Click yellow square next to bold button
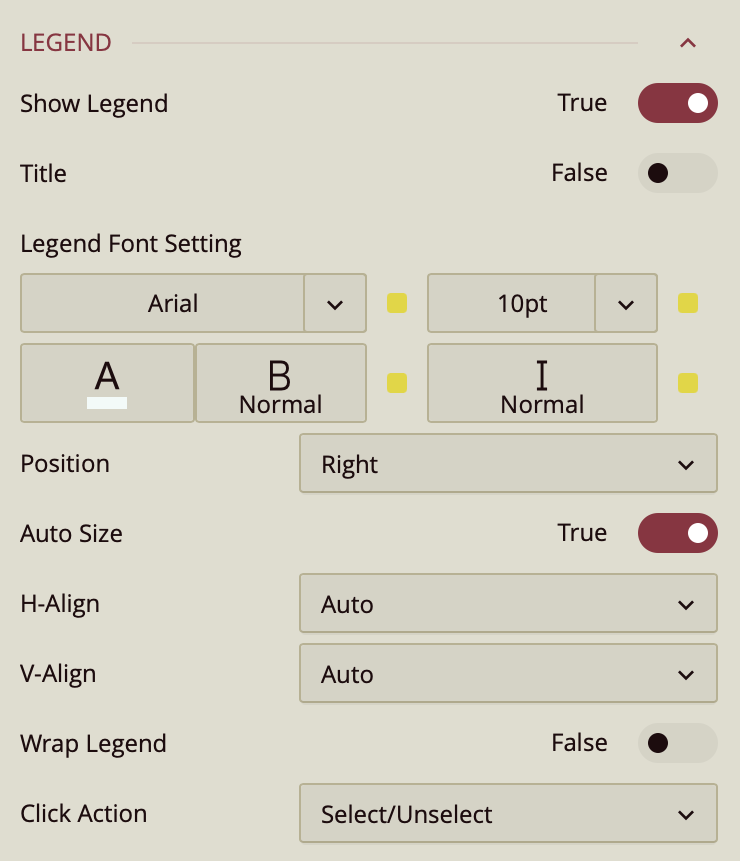This screenshot has width=740, height=861. pyautogui.click(x=397, y=383)
